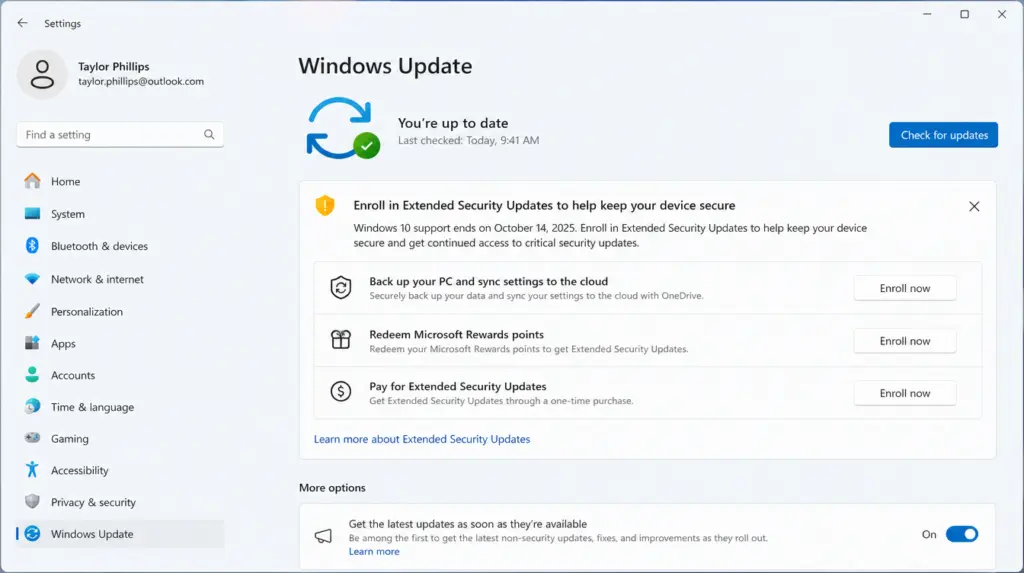Click the Home house icon
This screenshot has height=573, width=1024.
click(x=32, y=181)
